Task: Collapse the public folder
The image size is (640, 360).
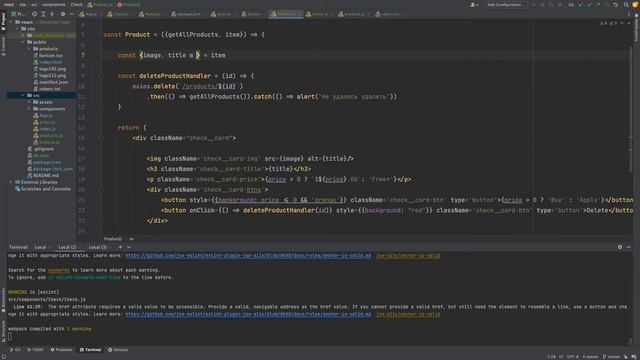Action: click(23, 42)
